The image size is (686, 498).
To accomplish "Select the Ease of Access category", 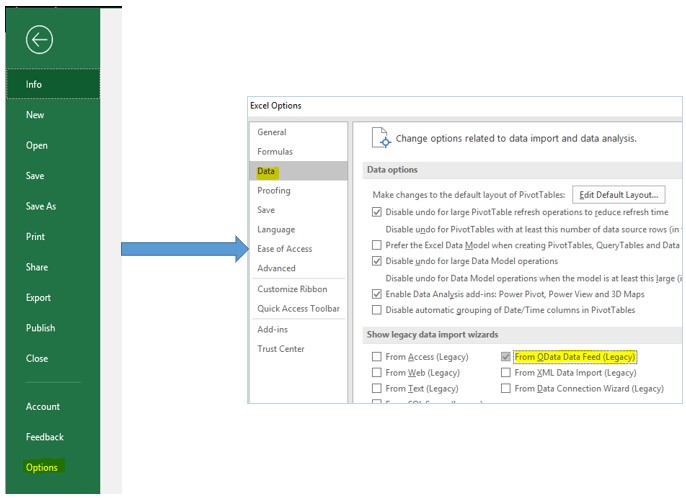I will click(x=299, y=249).
